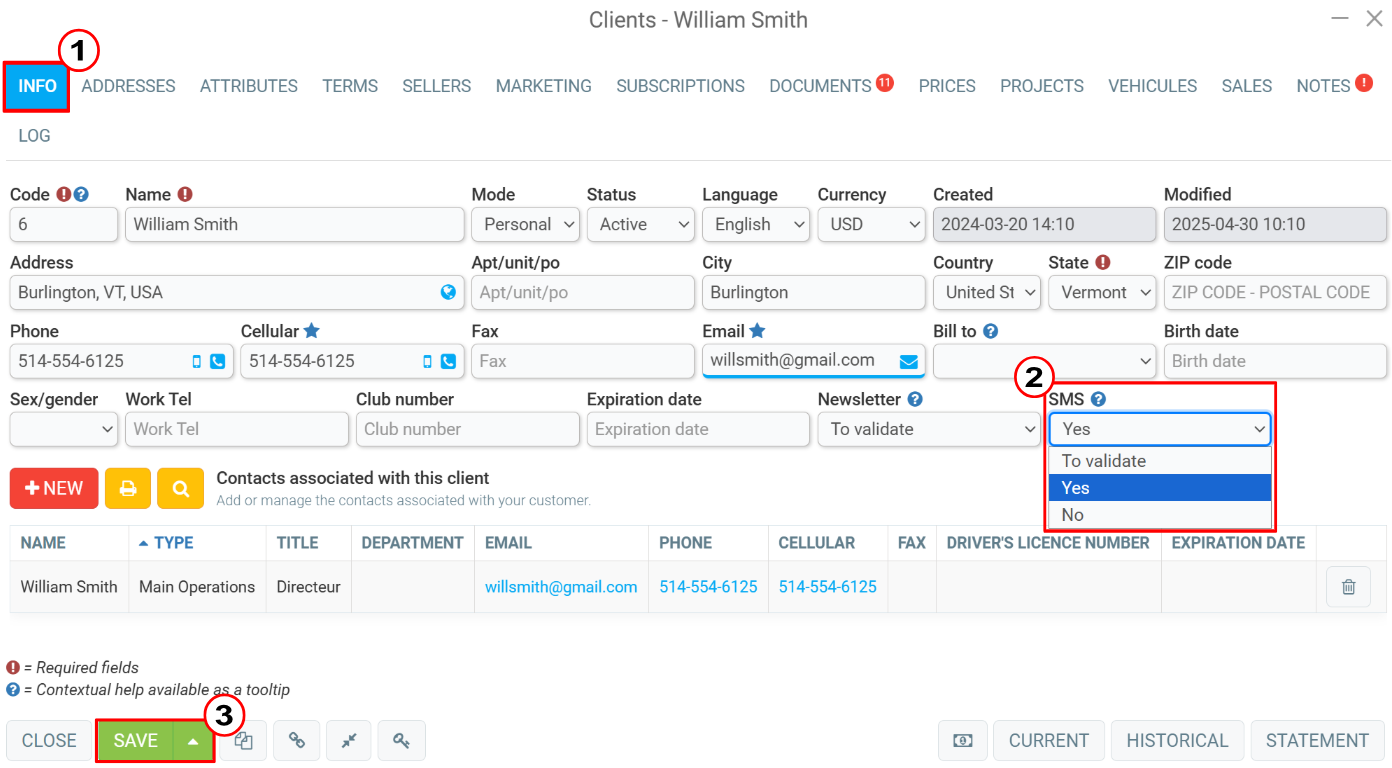Open the link icon in bottom toolbar

pos(296,740)
